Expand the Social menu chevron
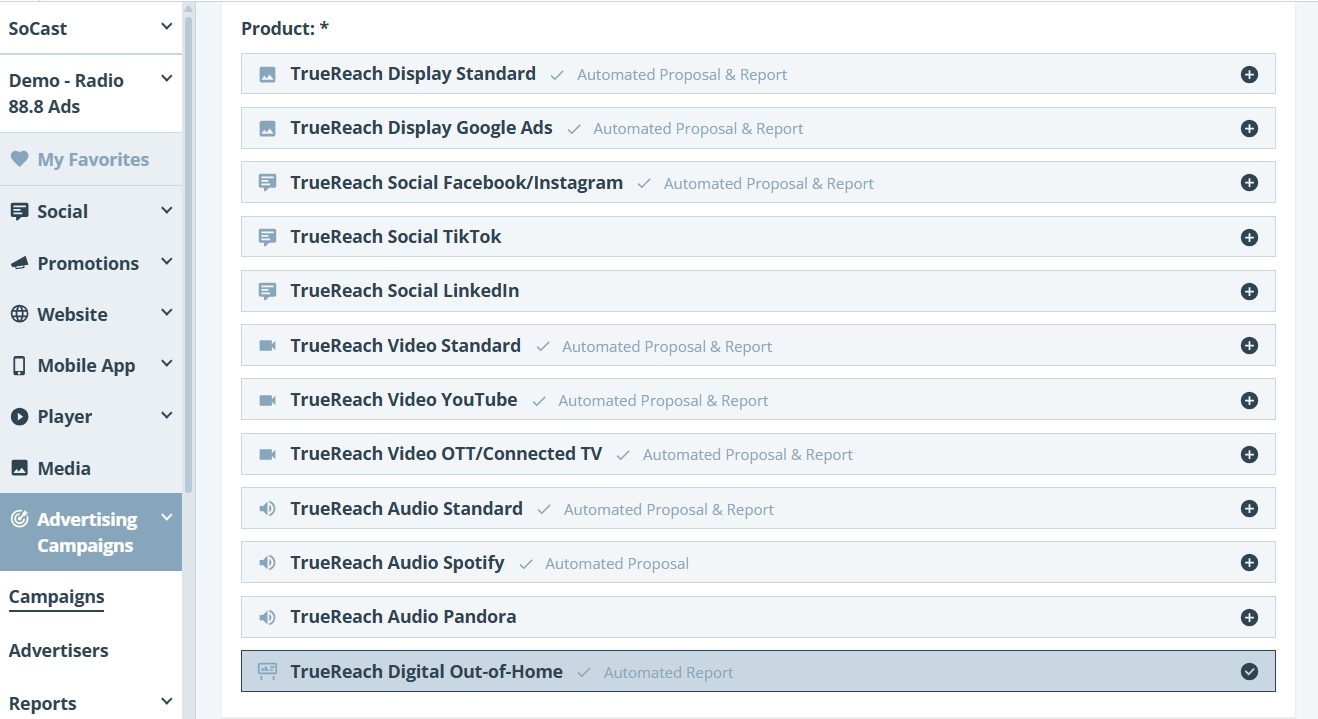Screen dimensions: 1318x719 [x=167, y=210]
